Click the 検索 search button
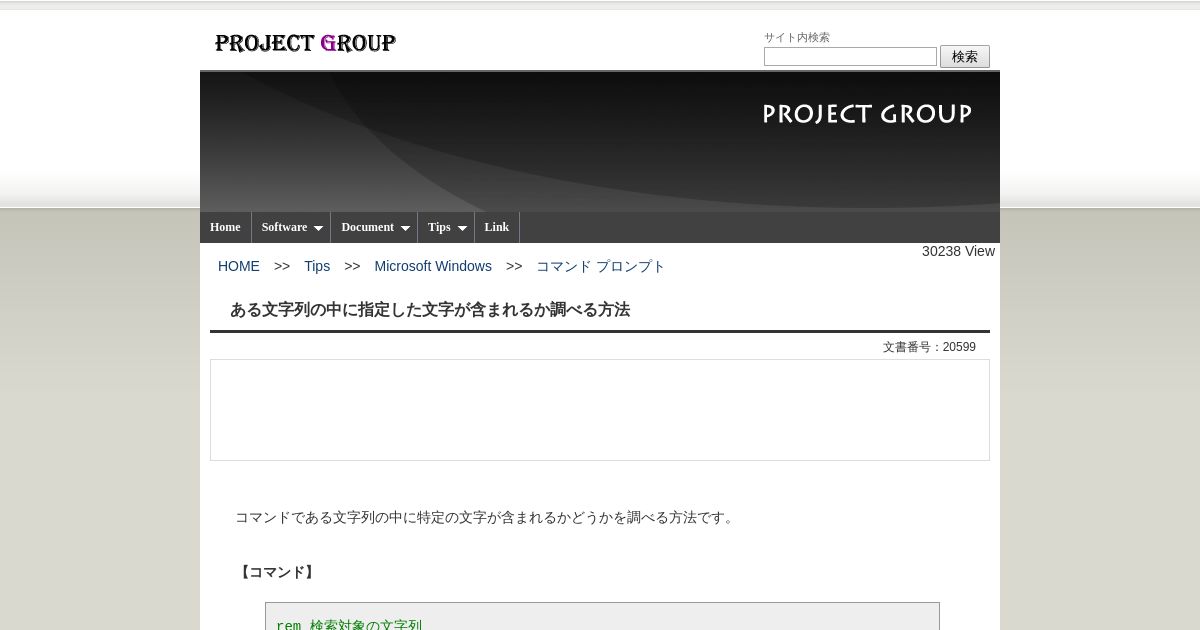Image resolution: width=1200 pixels, height=630 pixels. 965,57
